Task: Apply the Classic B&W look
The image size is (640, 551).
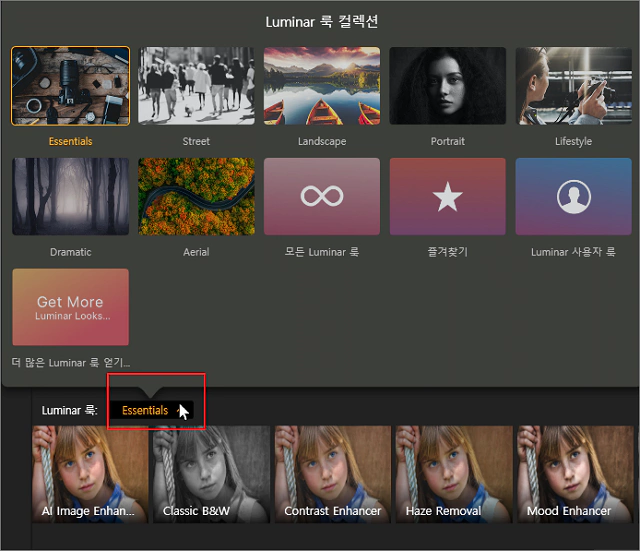Action: click(x=211, y=474)
